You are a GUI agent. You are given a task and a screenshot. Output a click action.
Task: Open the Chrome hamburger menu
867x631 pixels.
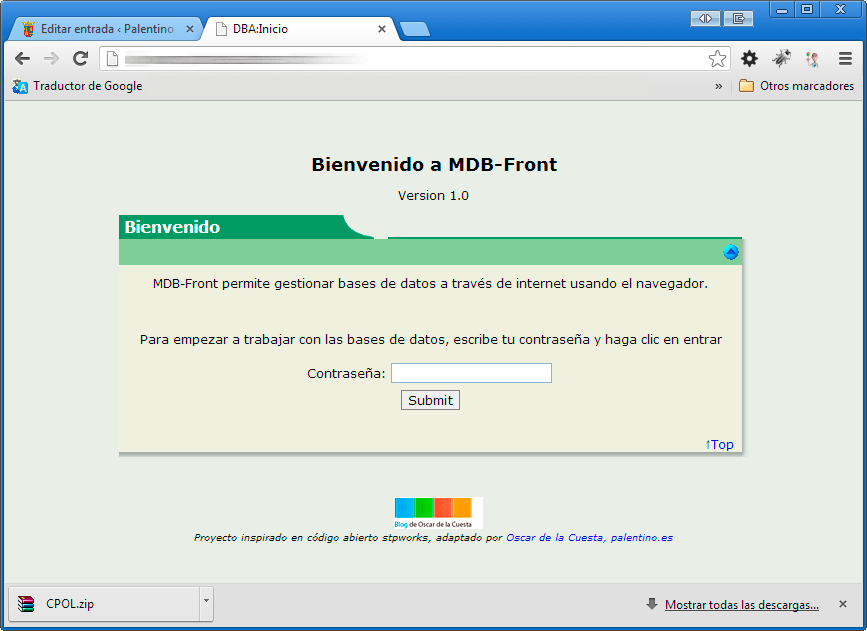(x=844, y=59)
